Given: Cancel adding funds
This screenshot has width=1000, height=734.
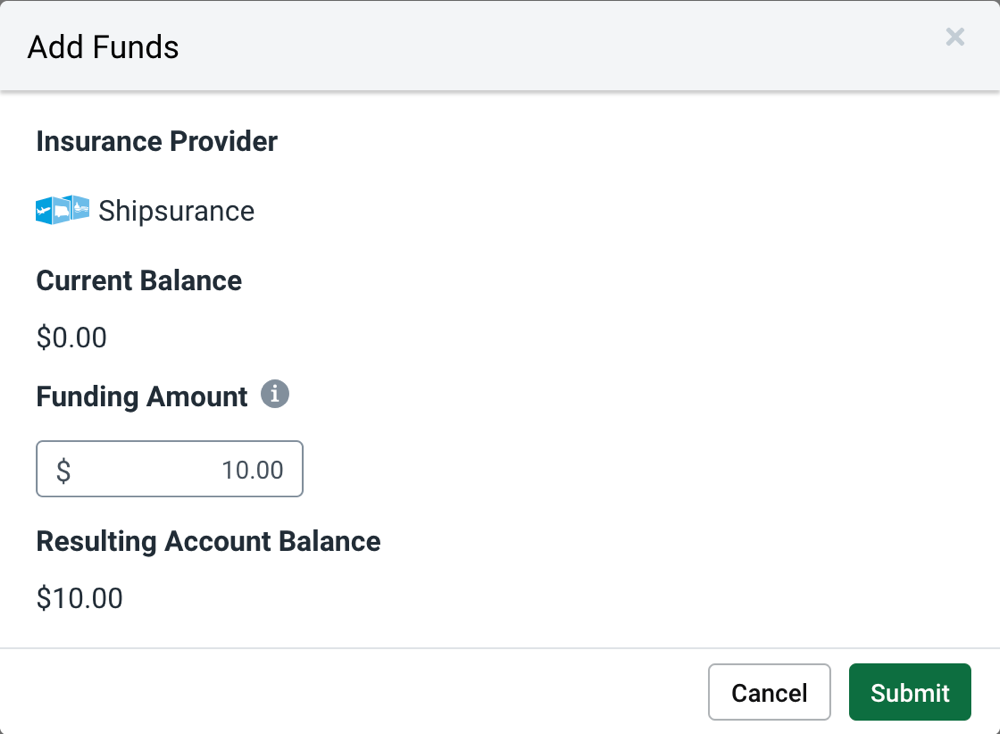Looking at the screenshot, I should click(x=769, y=692).
